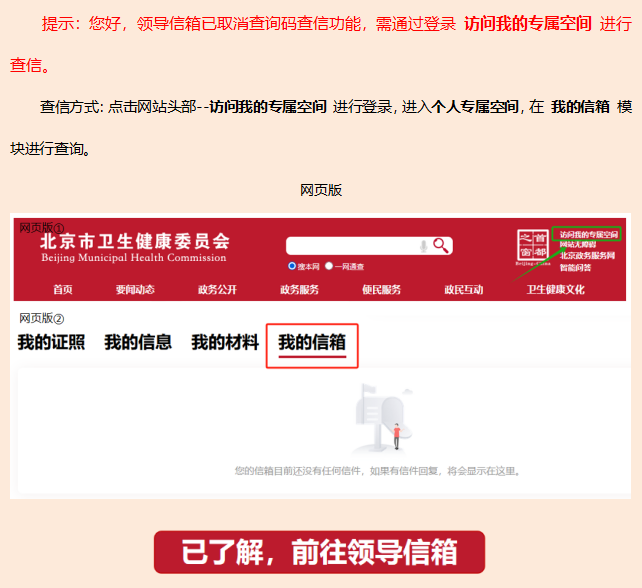Click the microphone voice search icon
Image resolution: width=642 pixels, height=588 pixels.
click(x=424, y=246)
